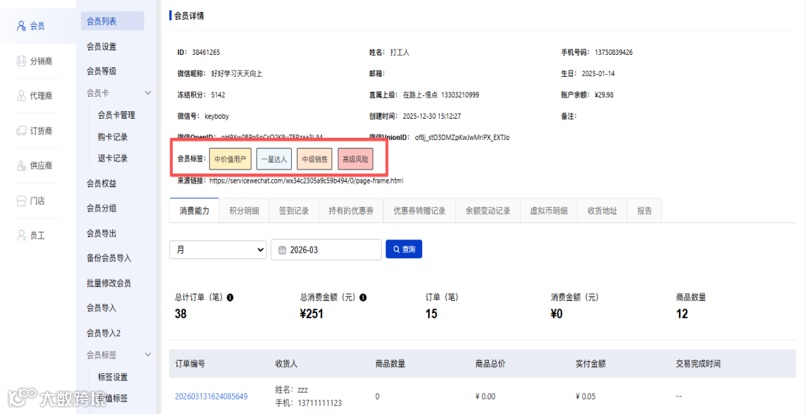Click the 账户余额 value ¥29.98
Image resolution: width=806 pixels, height=414 pixels.
pos(603,95)
